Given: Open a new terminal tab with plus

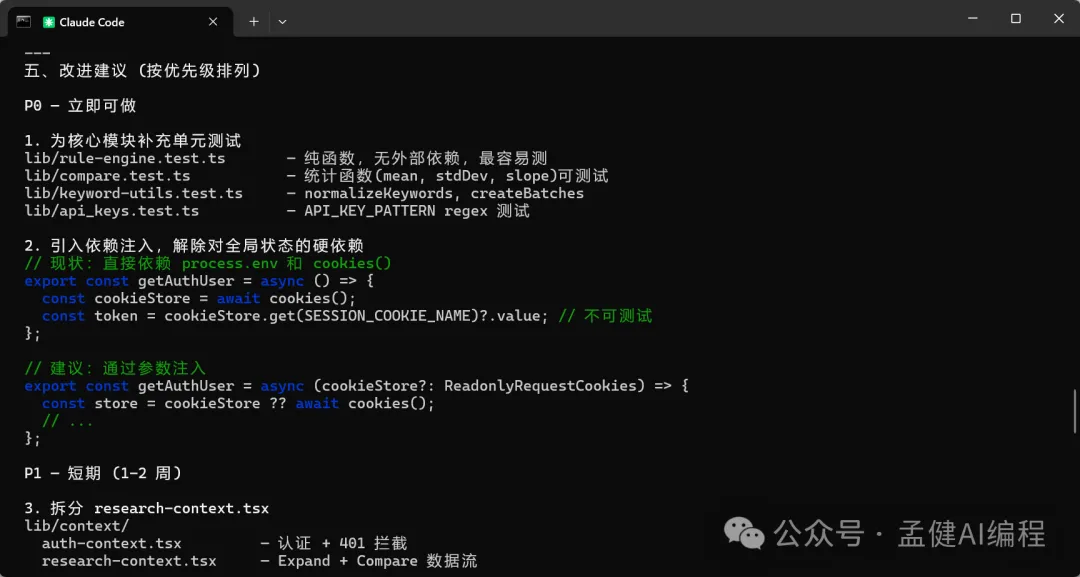Looking at the screenshot, I should tap(254, 21).
